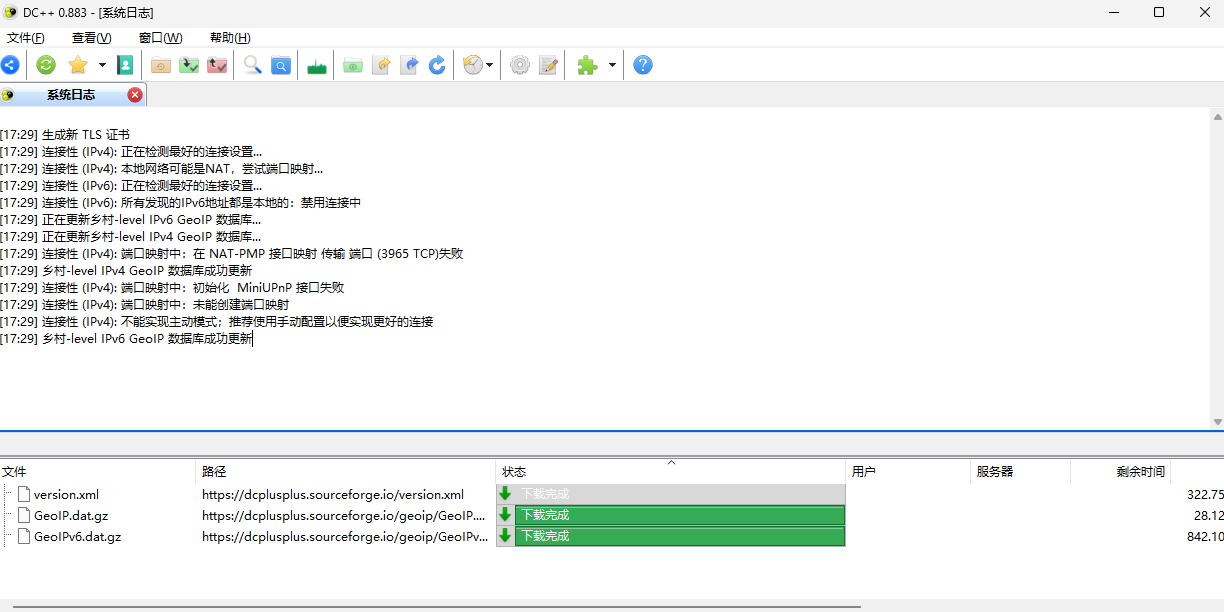
Task: Sort transfers by the 用户 column
Action: click(x=908, y=471)
